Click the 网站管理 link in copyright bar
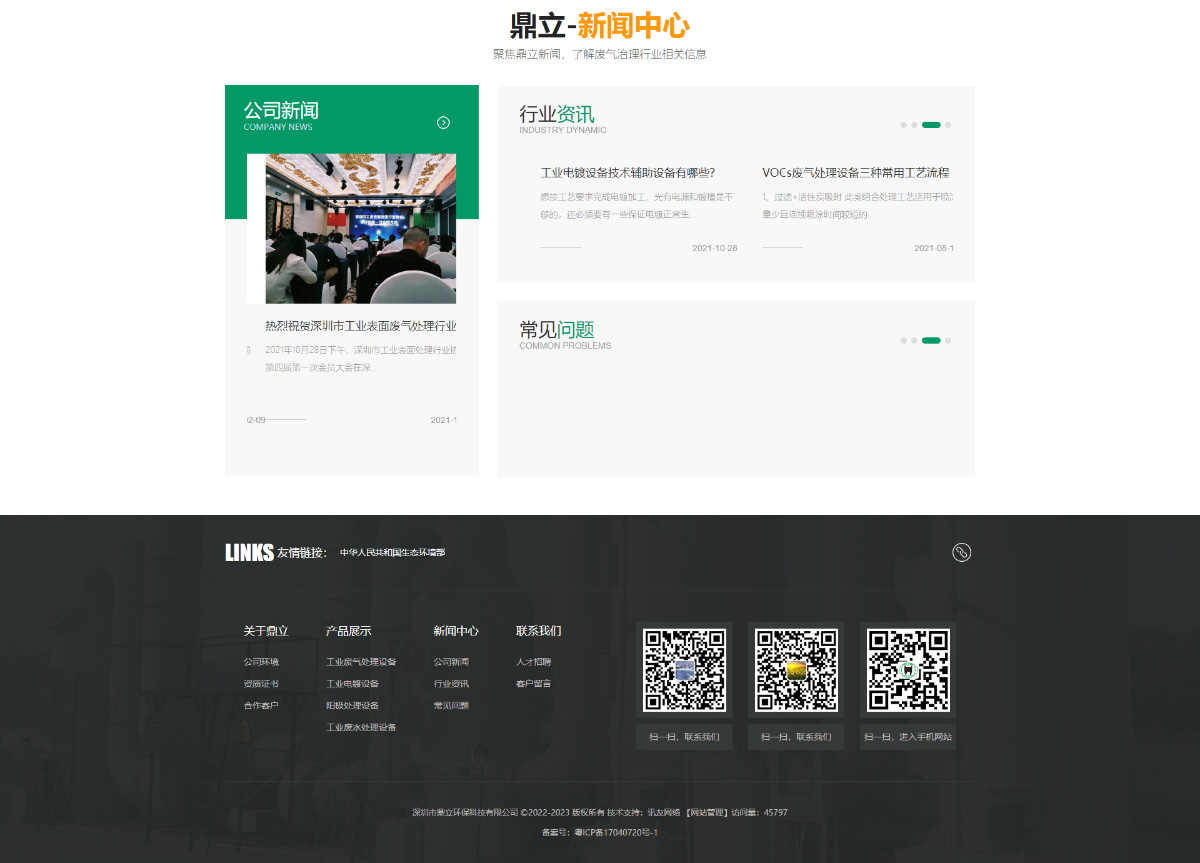Viewport: 1200px width, 863px height. pyautogui.click(x=708, y=812)
